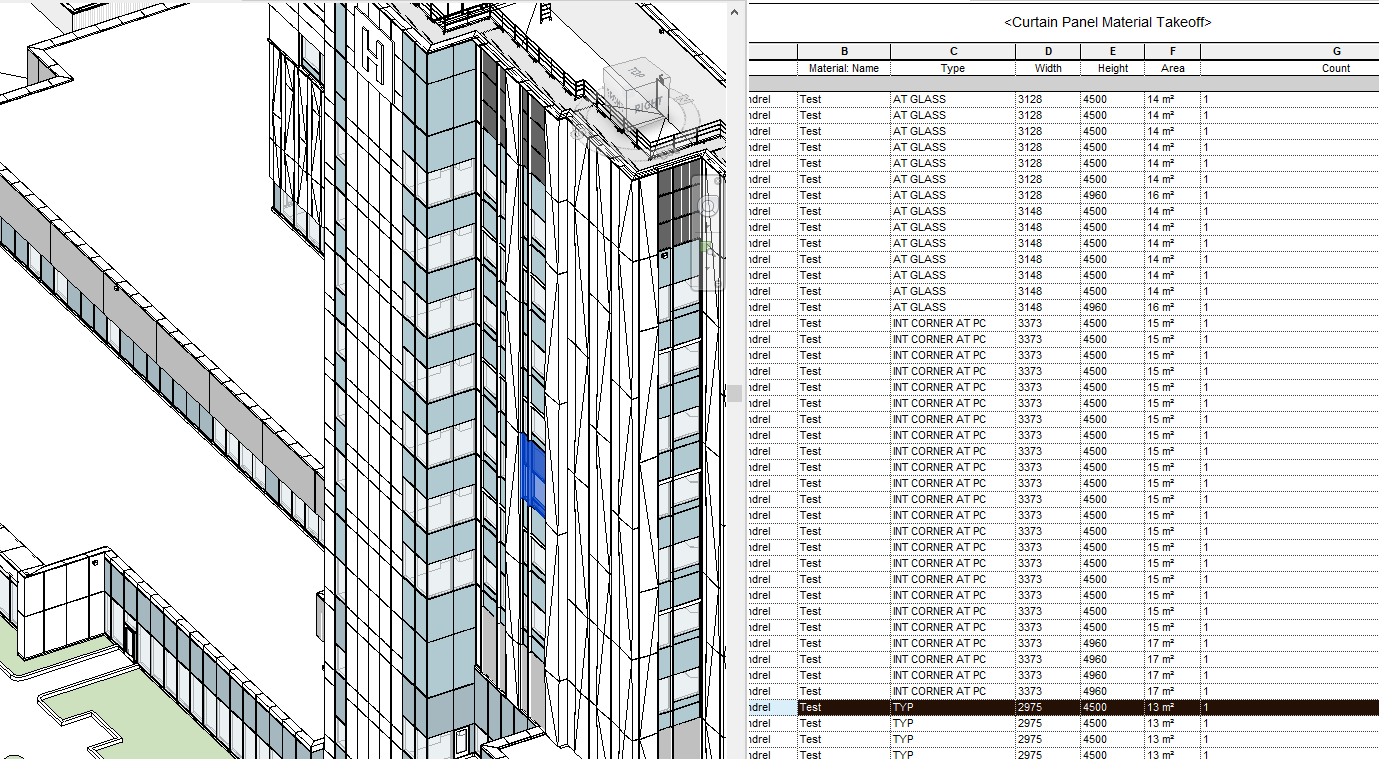Screen dimensions: 1379x759
Task: Select the Type column header in the schedule
Action: coord(952,68)
